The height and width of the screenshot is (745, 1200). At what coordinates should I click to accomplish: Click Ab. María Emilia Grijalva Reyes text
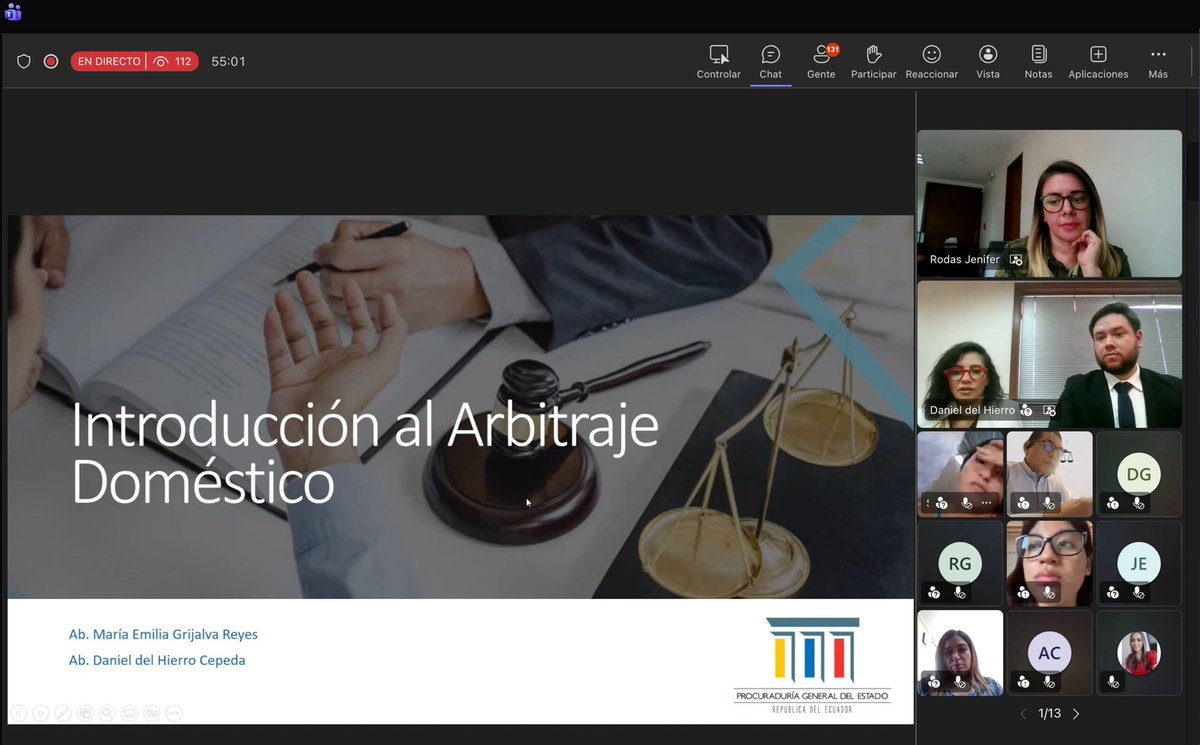[163, 634]
